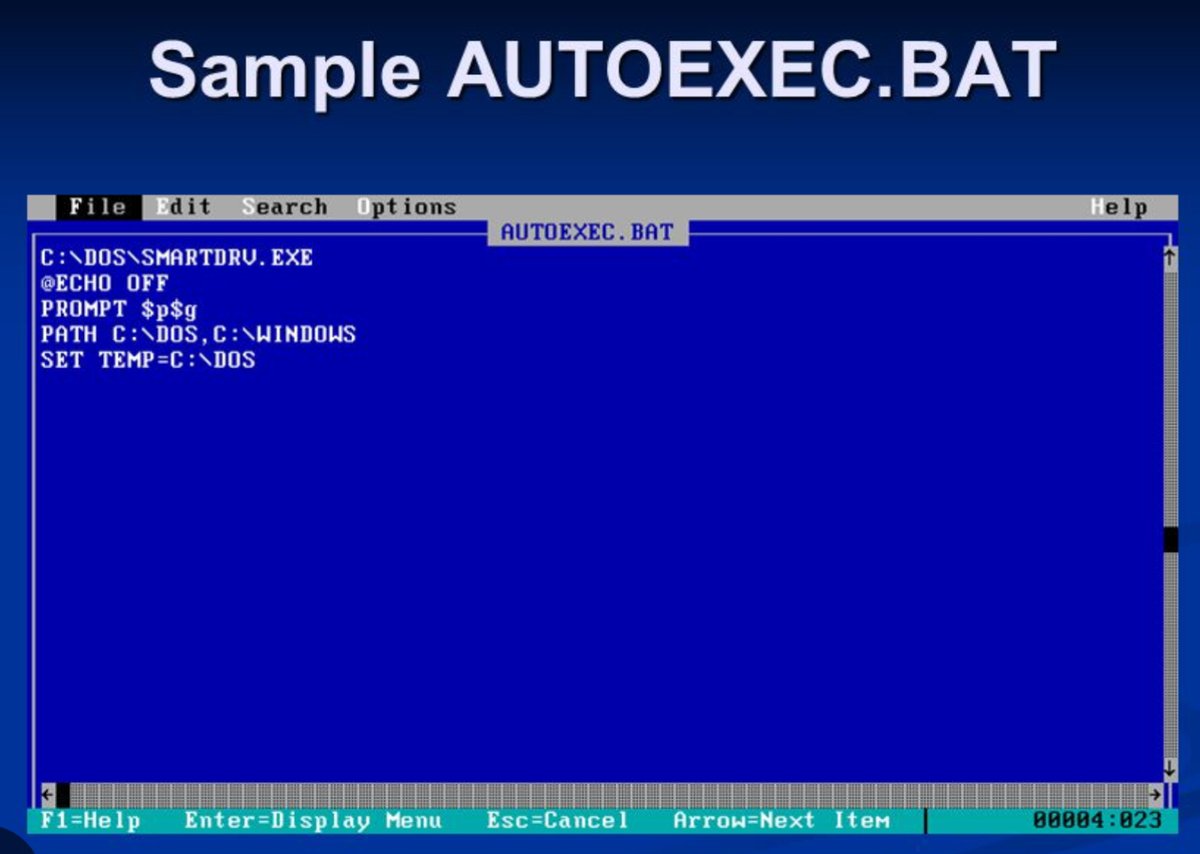The image size is (1200, 854).
Task: Click the Sample AUTOEXEC.BAT slide heading
Action: point(602,72)
